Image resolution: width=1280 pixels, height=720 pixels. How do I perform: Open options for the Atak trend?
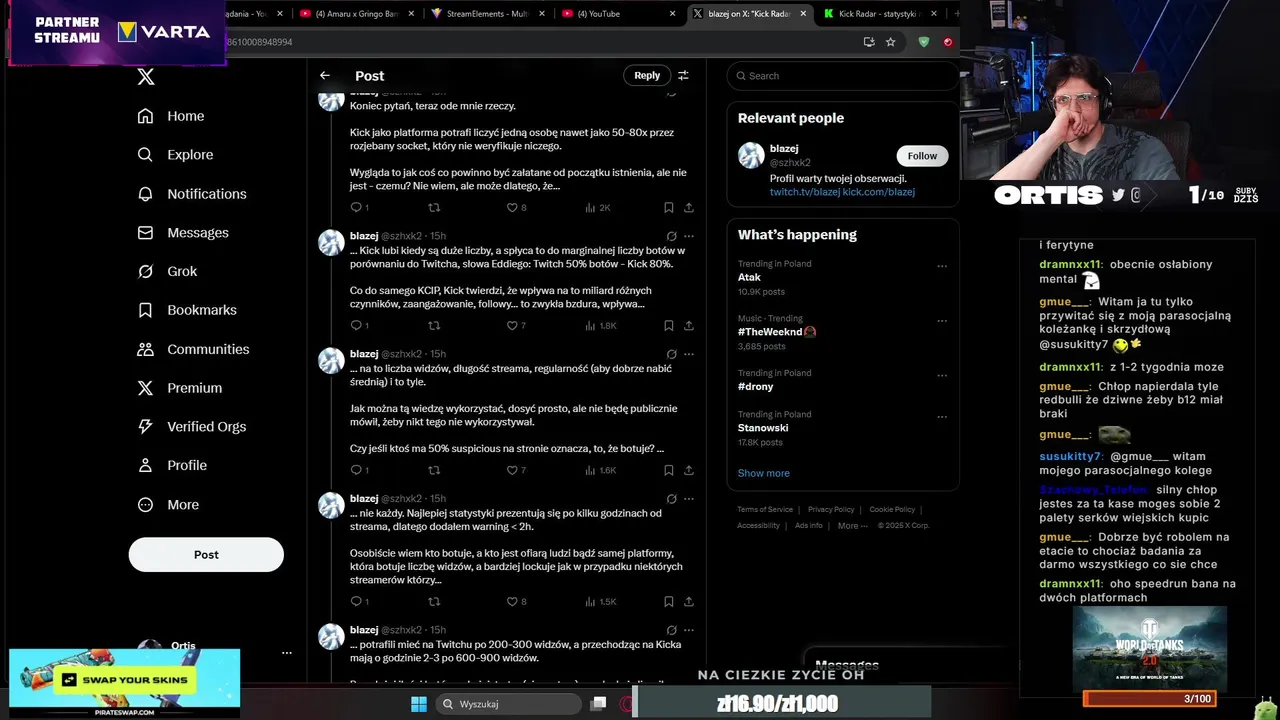point(942,266)
